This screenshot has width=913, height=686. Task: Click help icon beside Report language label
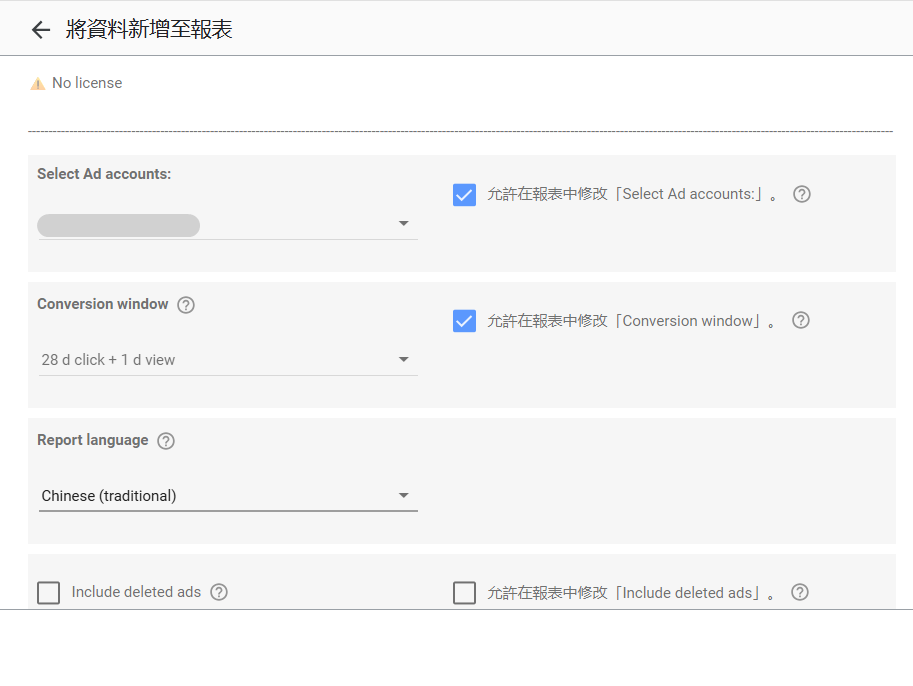pos(166,441)
